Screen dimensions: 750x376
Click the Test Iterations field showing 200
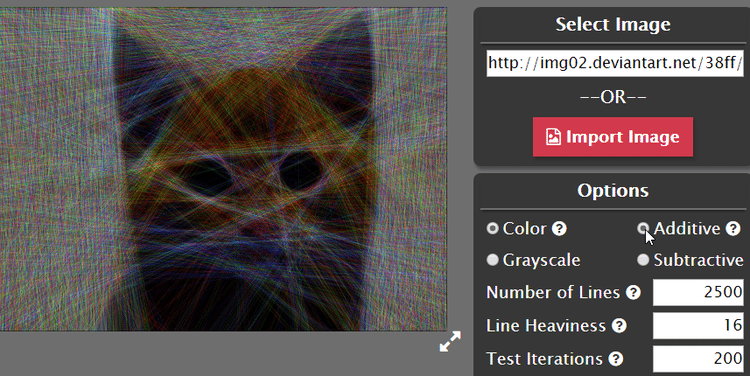(698, 359)
